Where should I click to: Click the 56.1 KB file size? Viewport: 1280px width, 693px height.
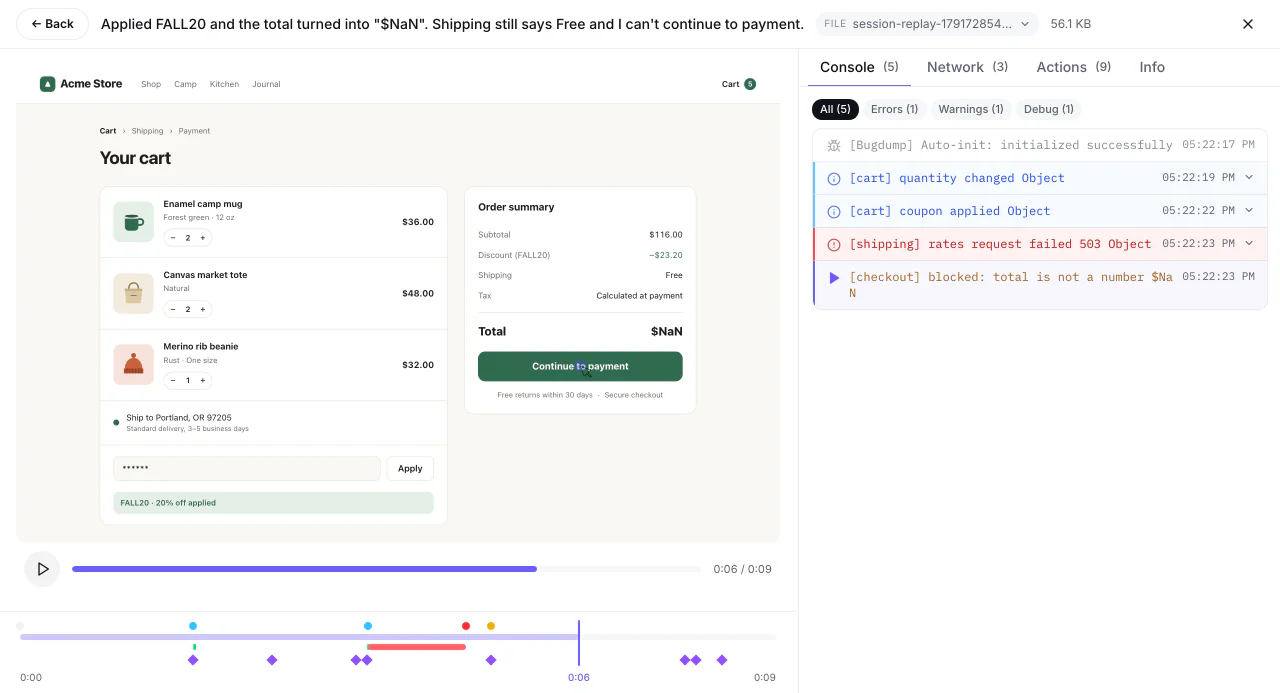tap(1071, 24)
